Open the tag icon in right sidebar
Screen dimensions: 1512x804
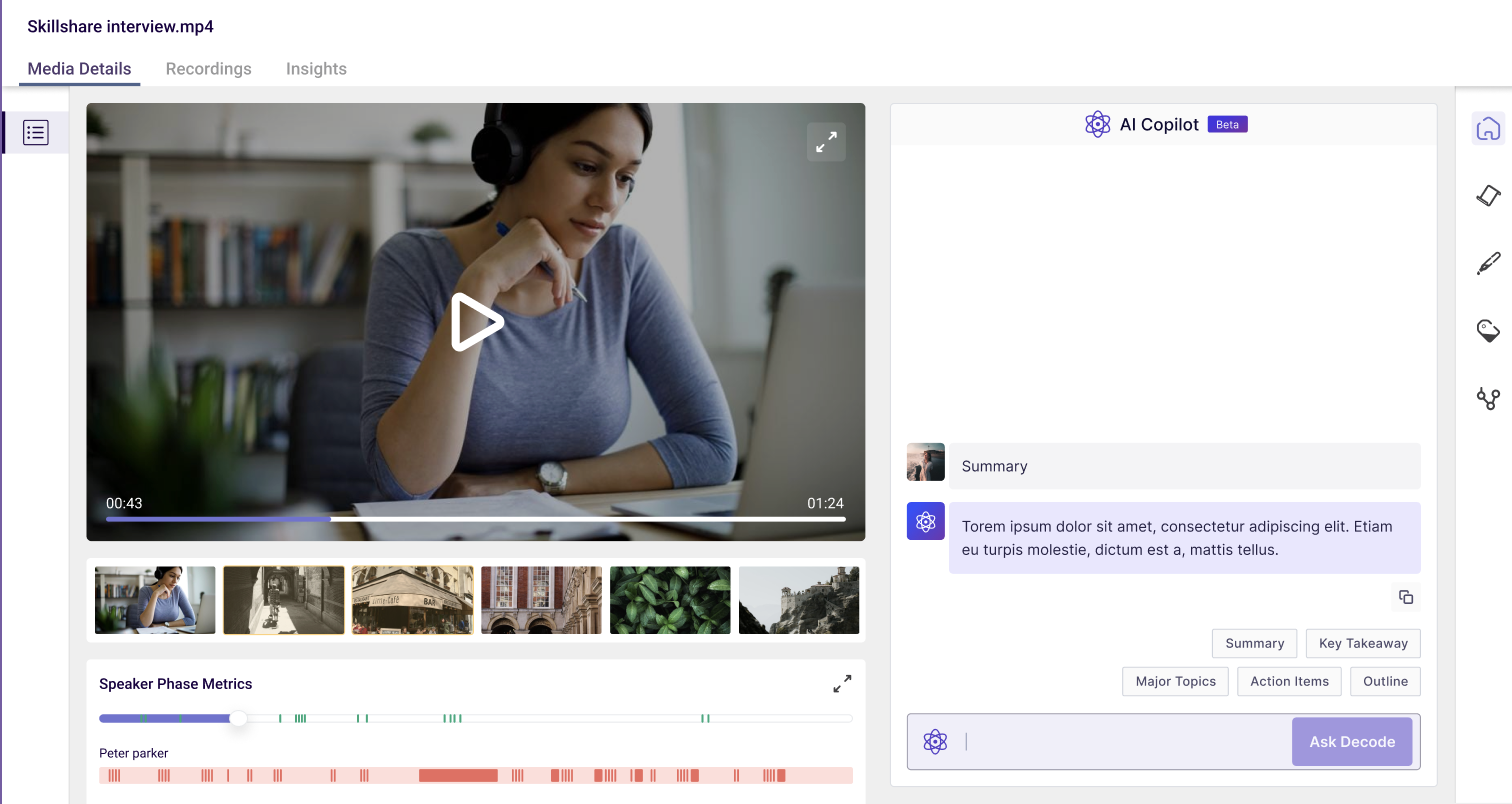tap(1488, 331)
